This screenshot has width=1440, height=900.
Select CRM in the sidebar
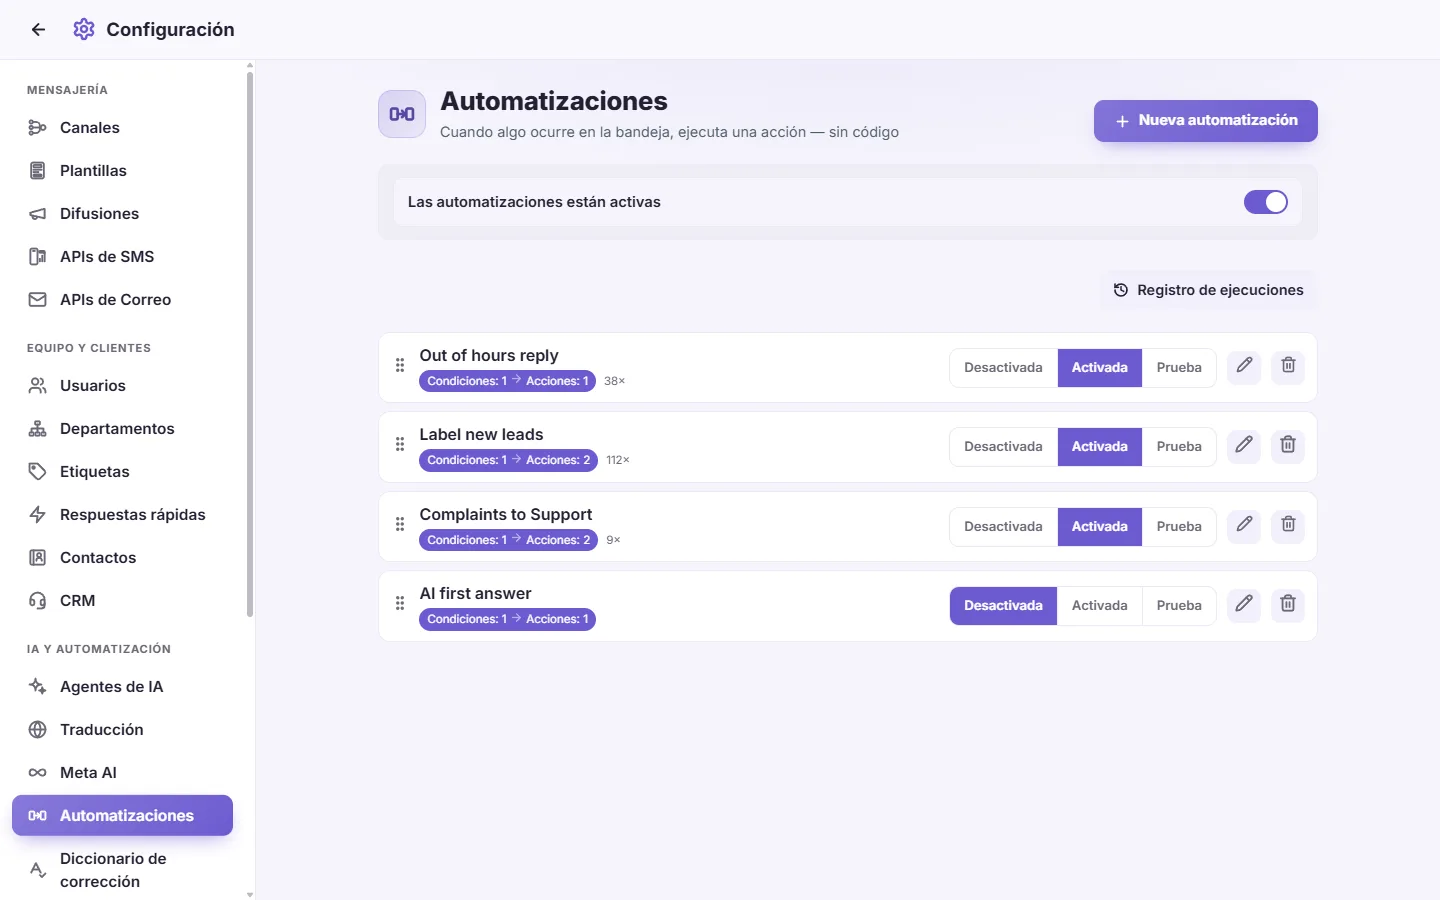pyautogui.click(x=122, y=601)
